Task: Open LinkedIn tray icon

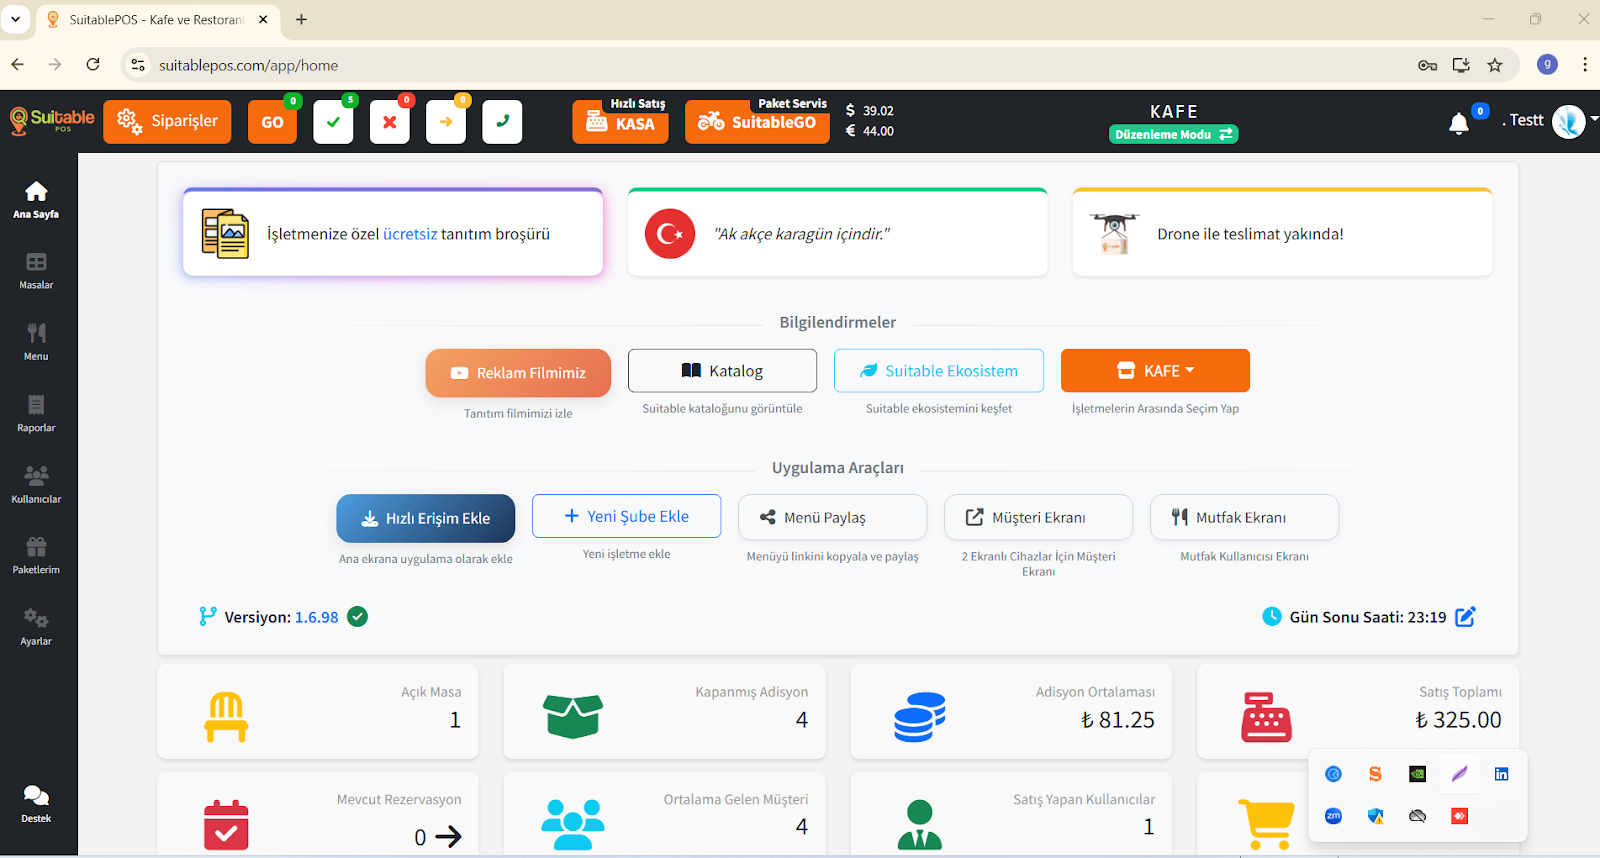Action: point(1501,774)
